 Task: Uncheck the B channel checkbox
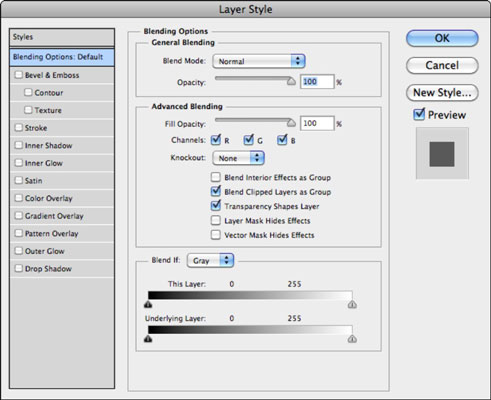282,140
